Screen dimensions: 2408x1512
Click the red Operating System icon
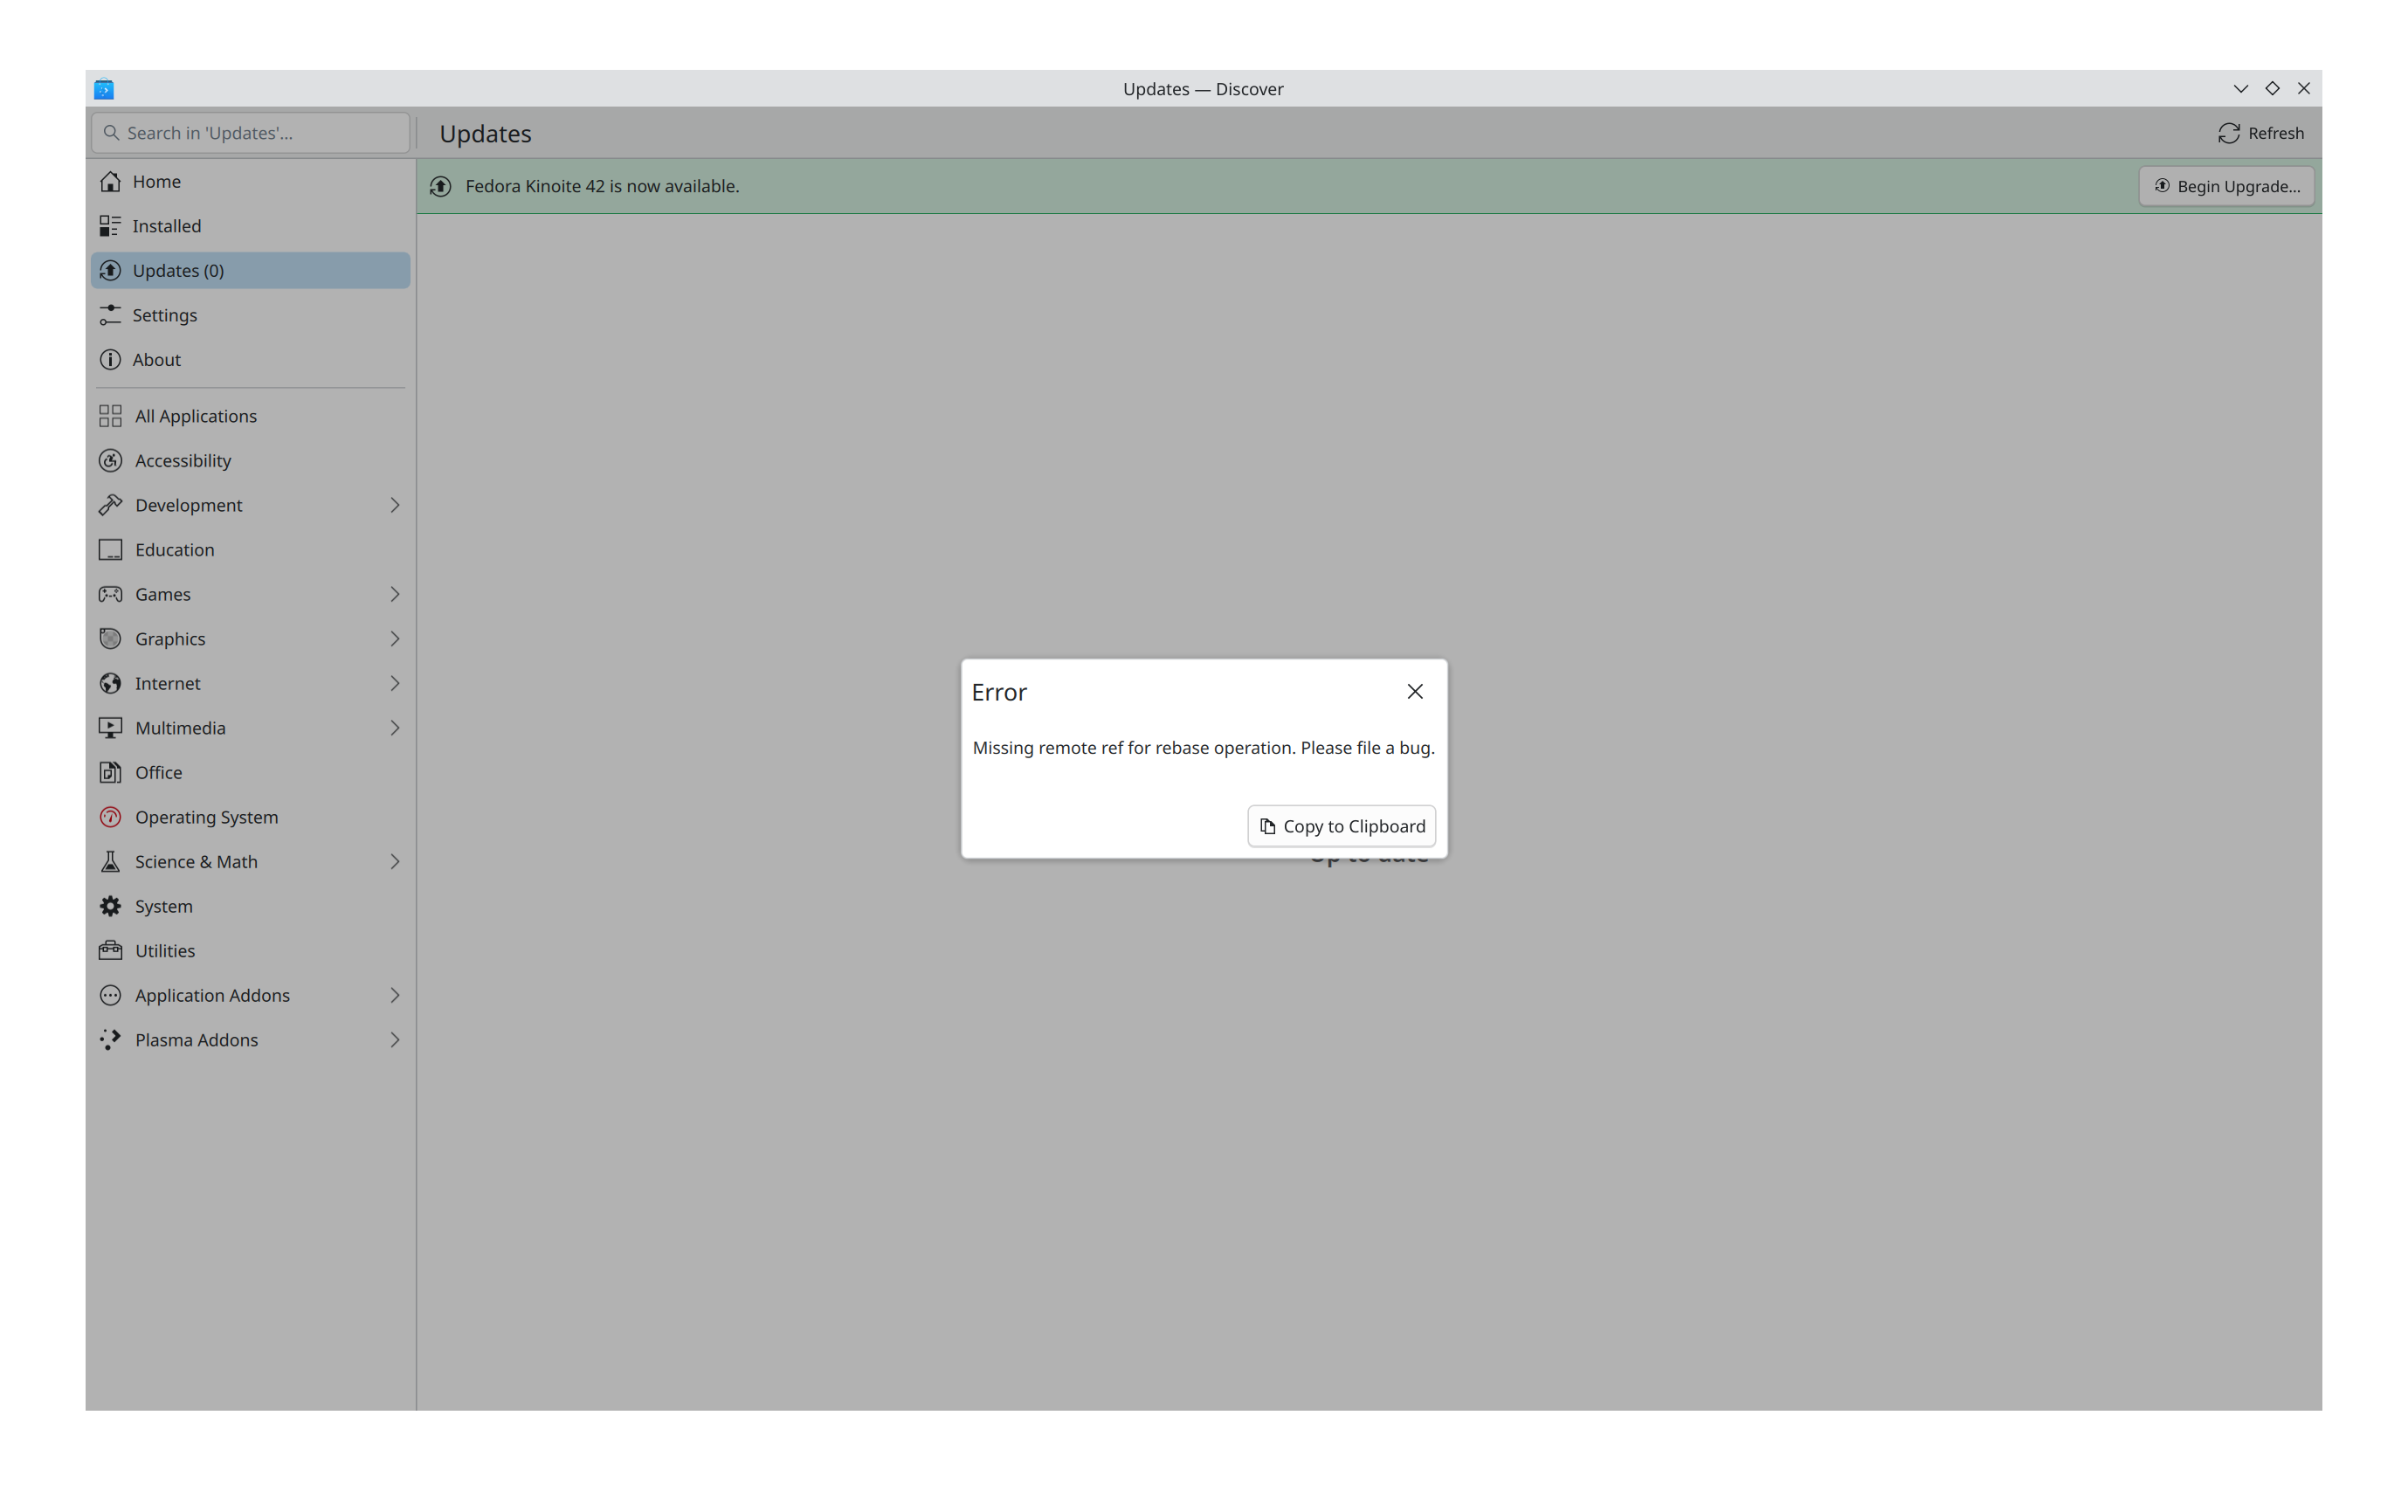click(110, 817)
